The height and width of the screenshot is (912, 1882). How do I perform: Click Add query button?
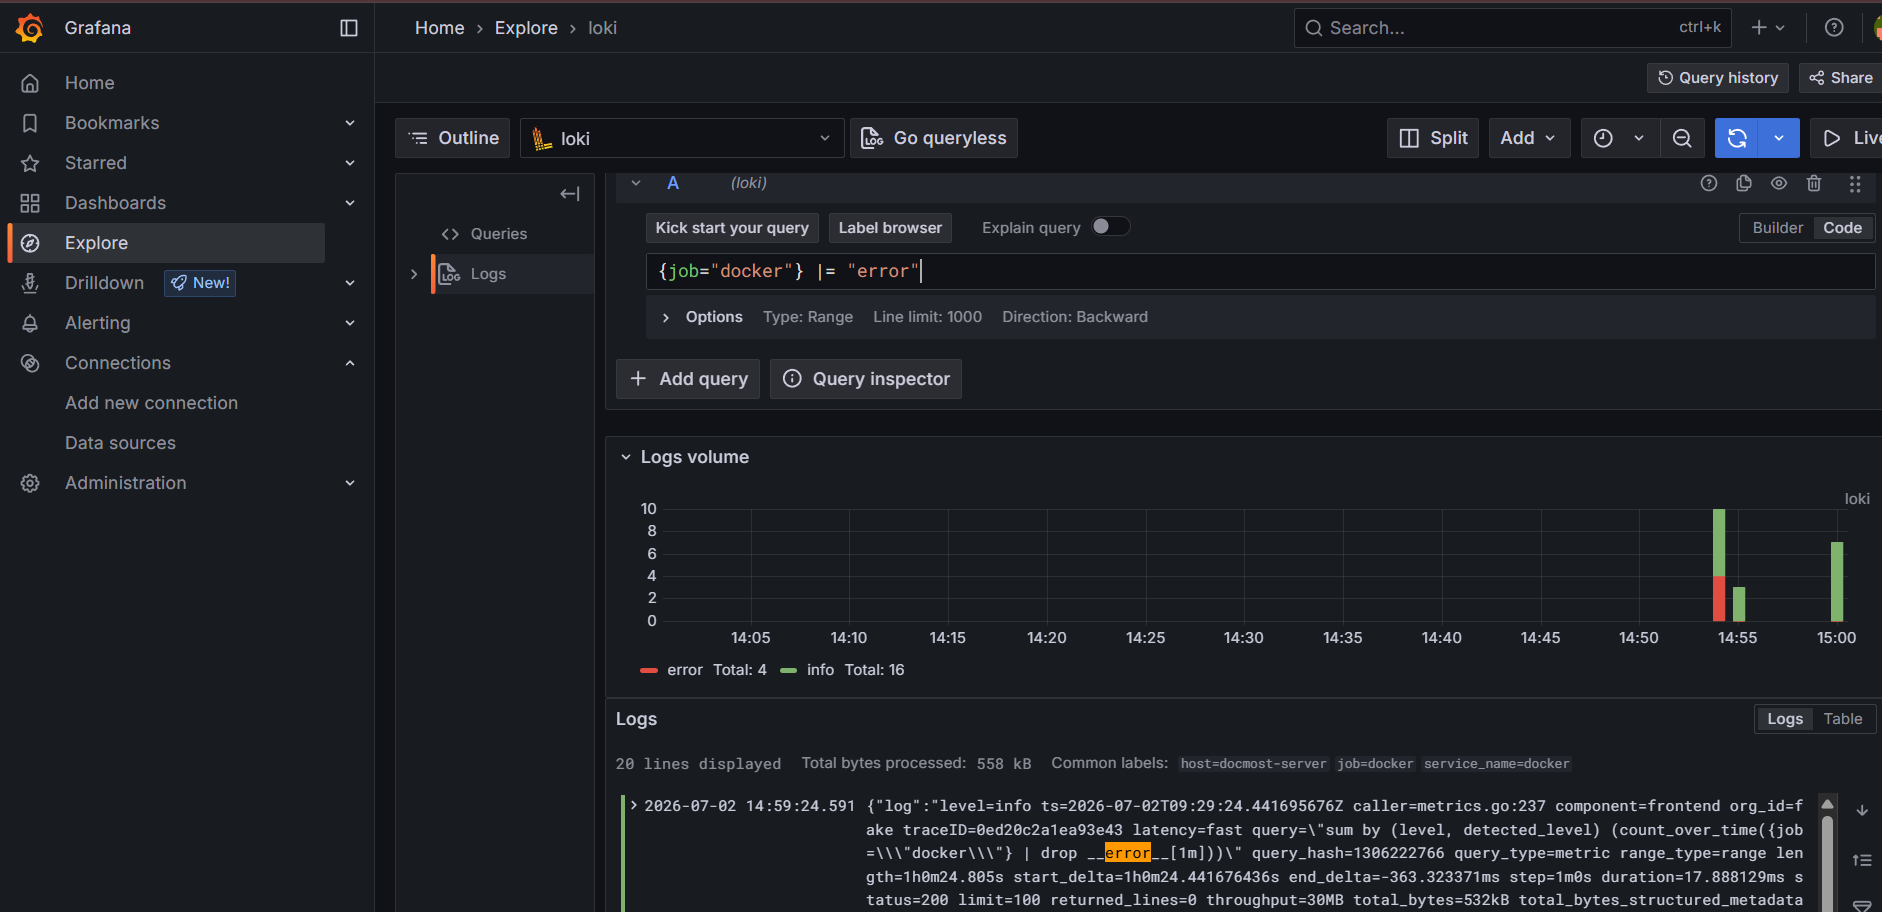click(688, 379)
